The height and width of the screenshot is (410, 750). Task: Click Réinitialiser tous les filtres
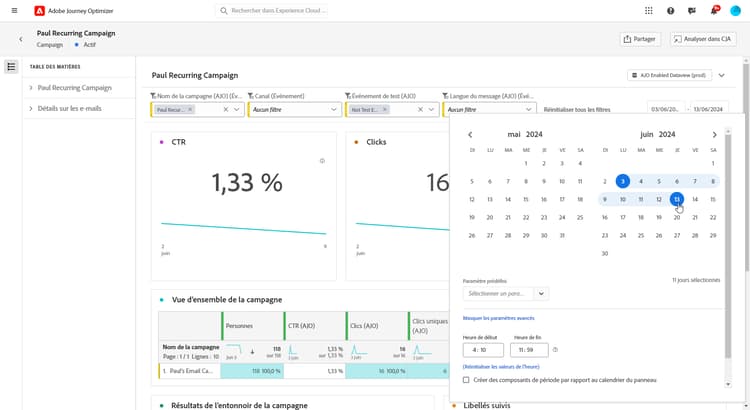point(577,110)
